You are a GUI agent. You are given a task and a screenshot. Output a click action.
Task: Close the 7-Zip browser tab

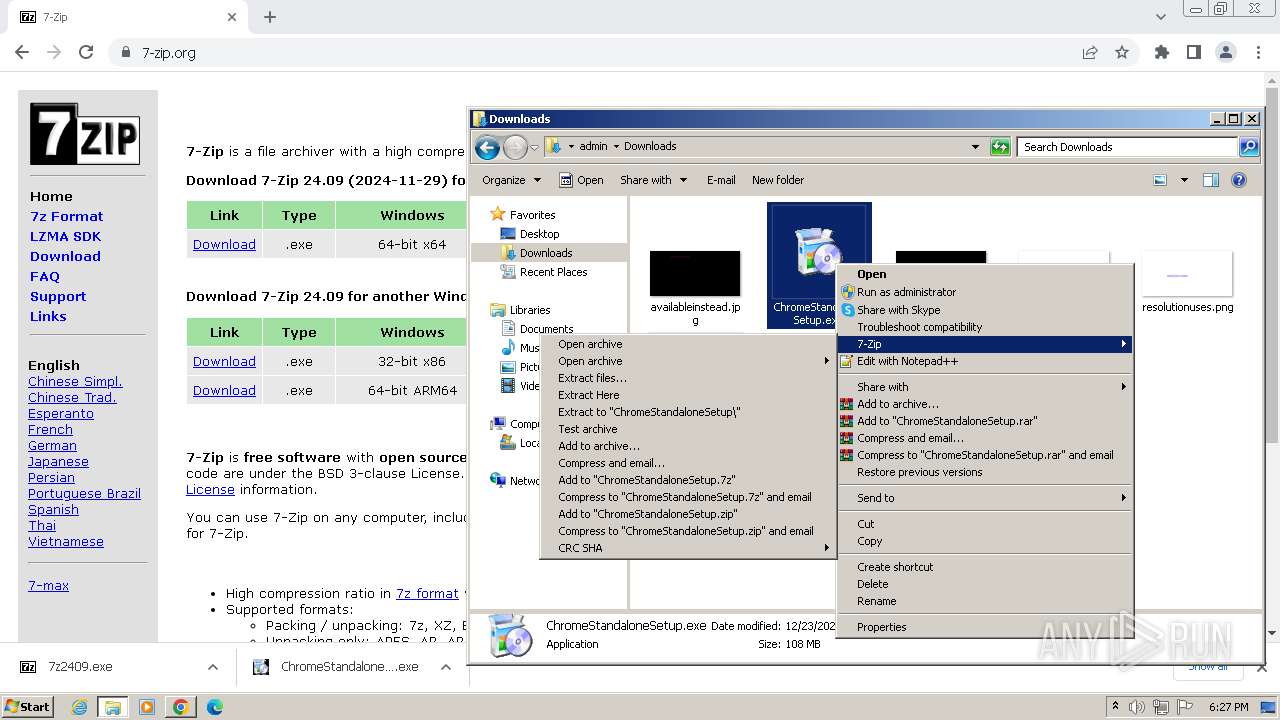pos(232,17)
